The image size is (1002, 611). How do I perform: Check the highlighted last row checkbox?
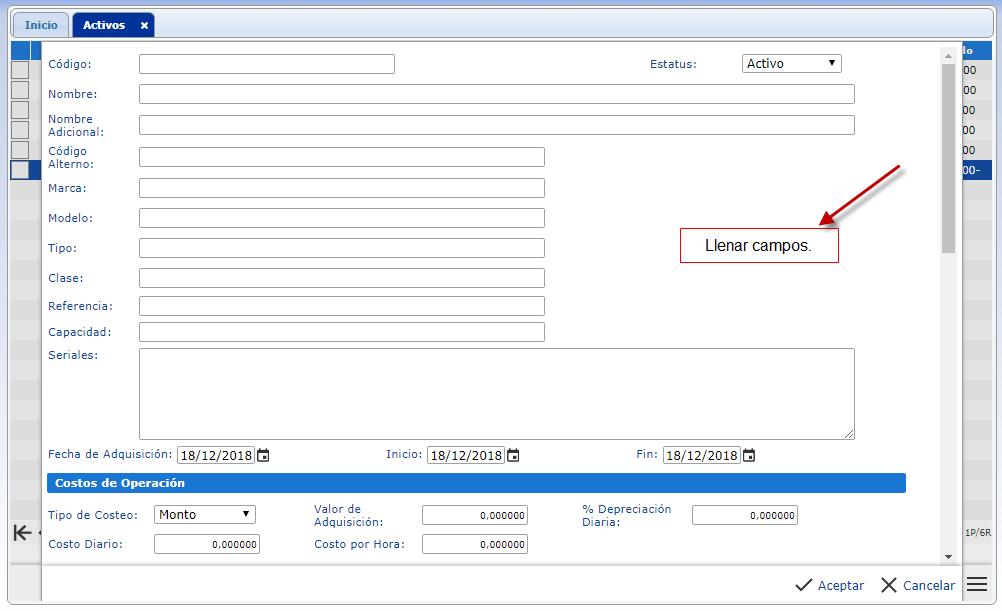click(x=20, y=170)
